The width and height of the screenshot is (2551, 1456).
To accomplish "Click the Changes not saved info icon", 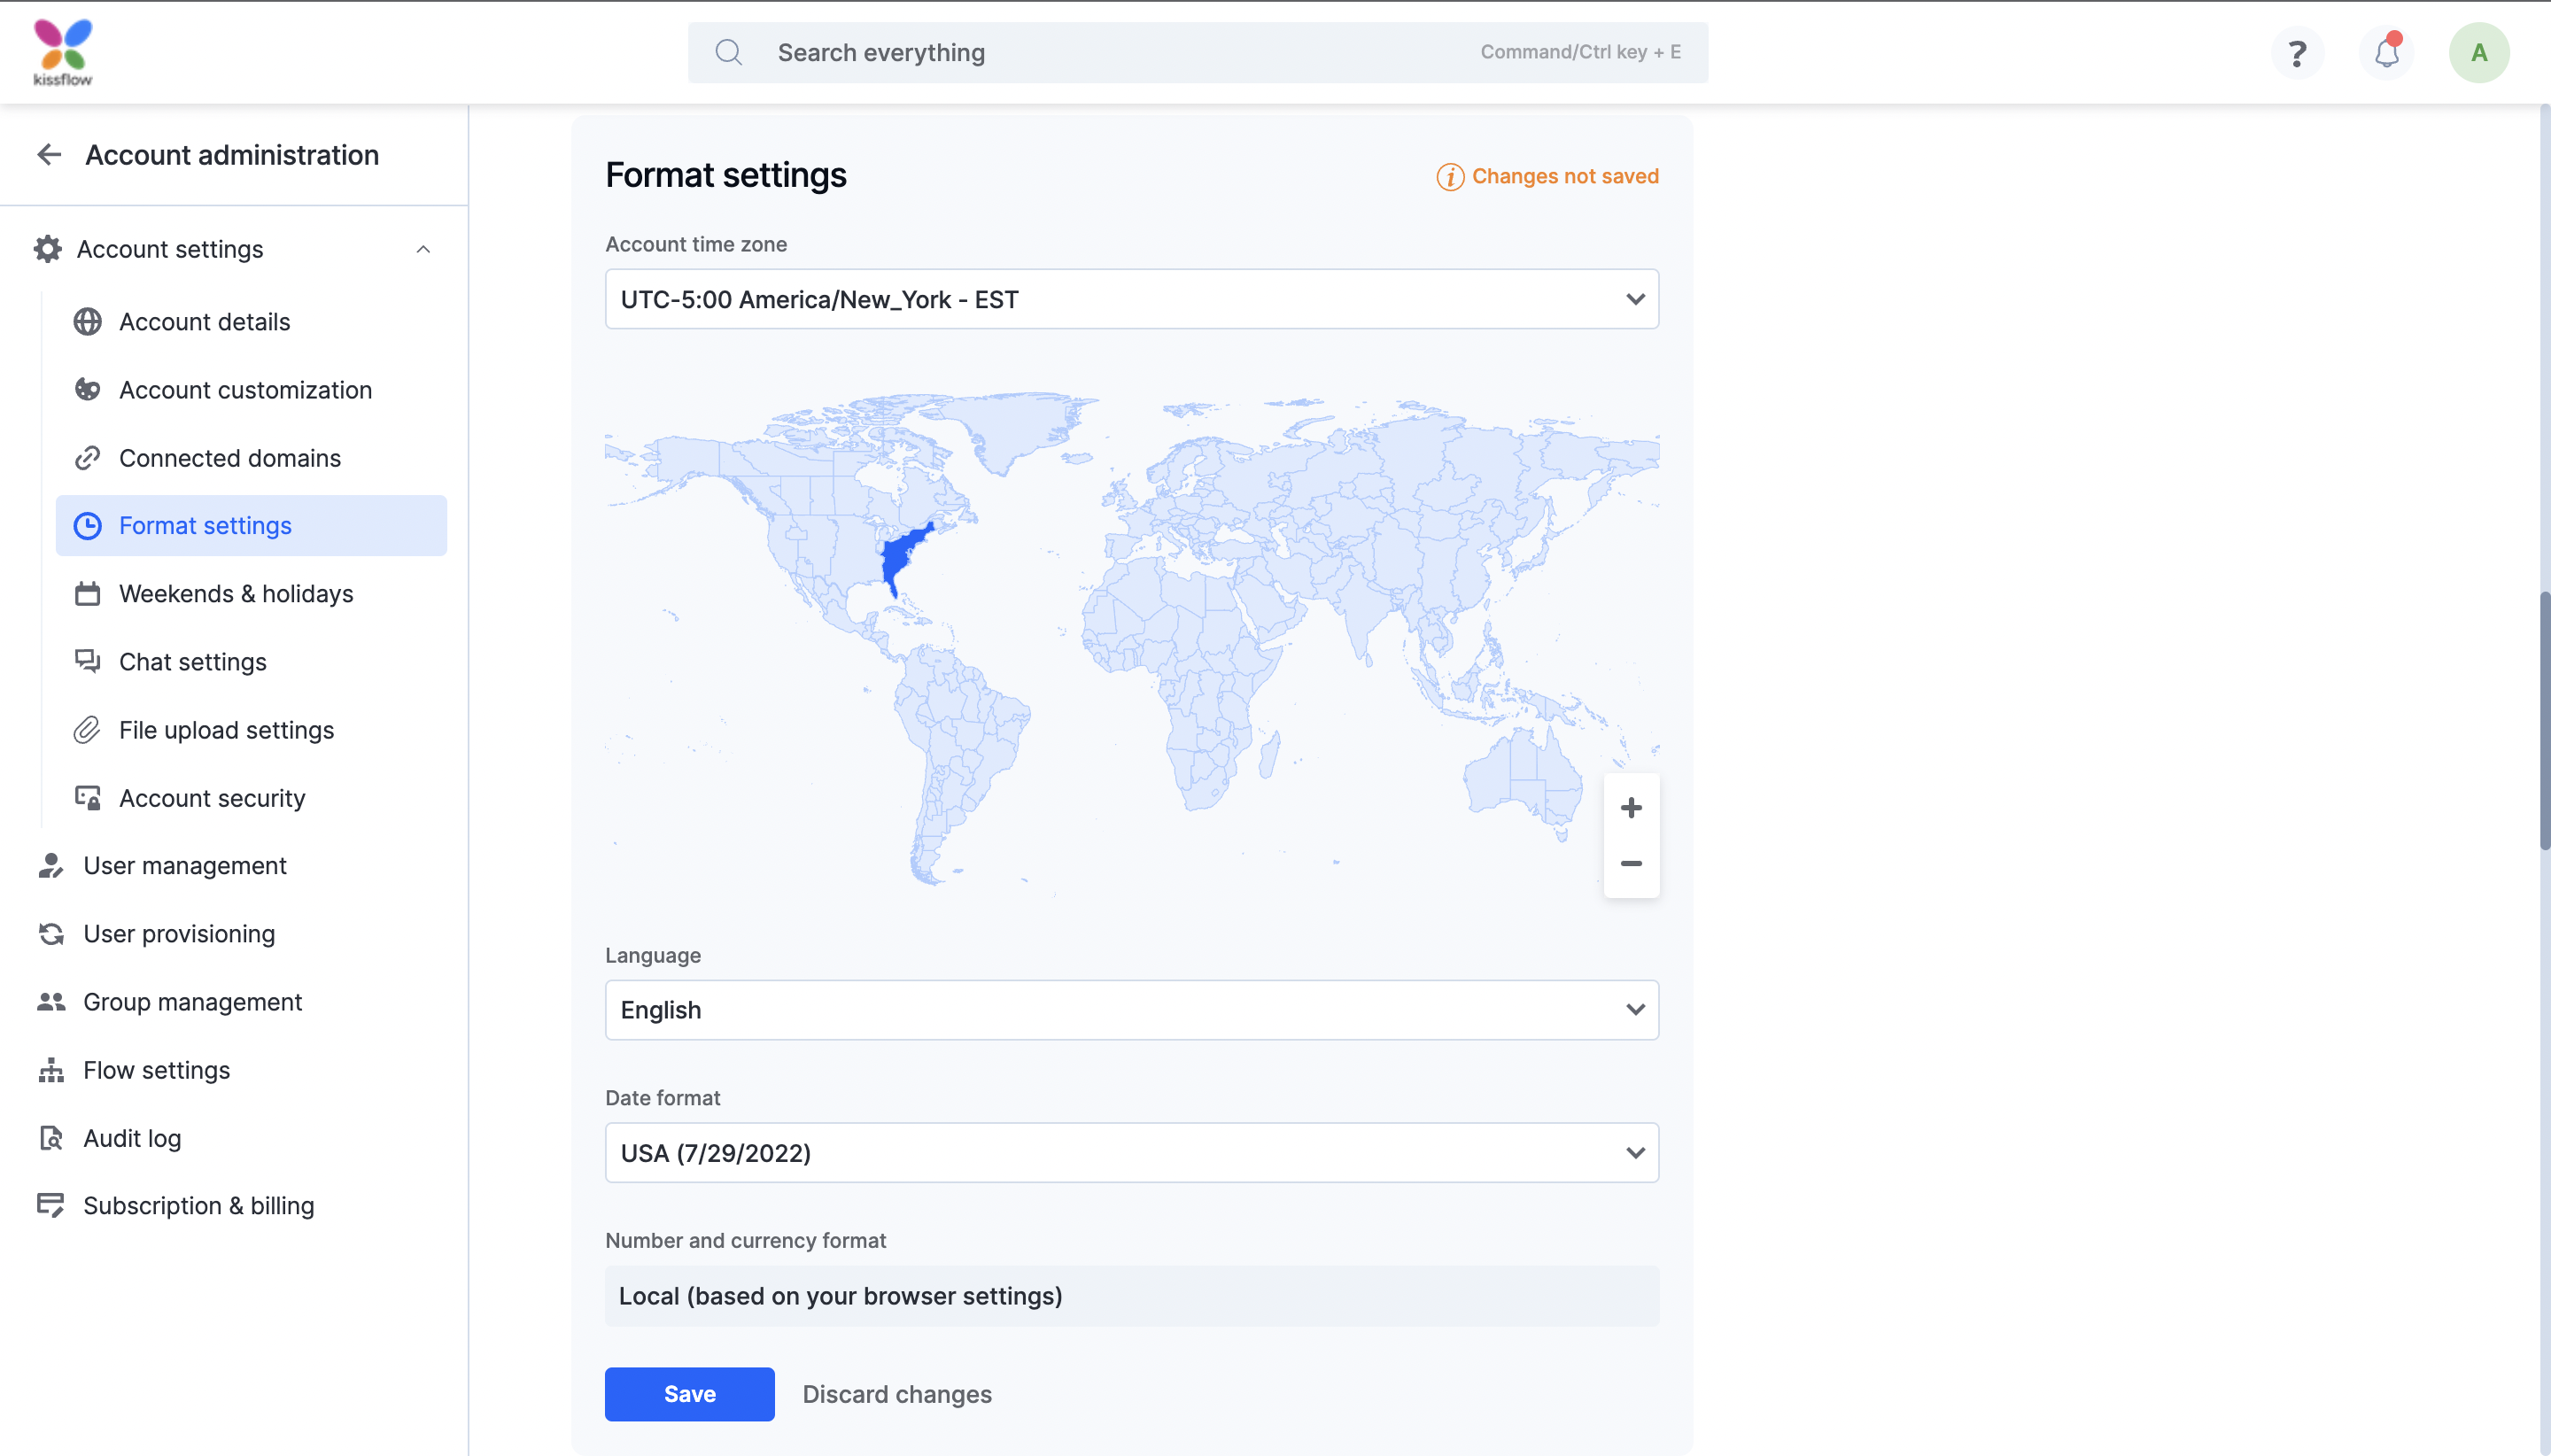I will 1450,177.
